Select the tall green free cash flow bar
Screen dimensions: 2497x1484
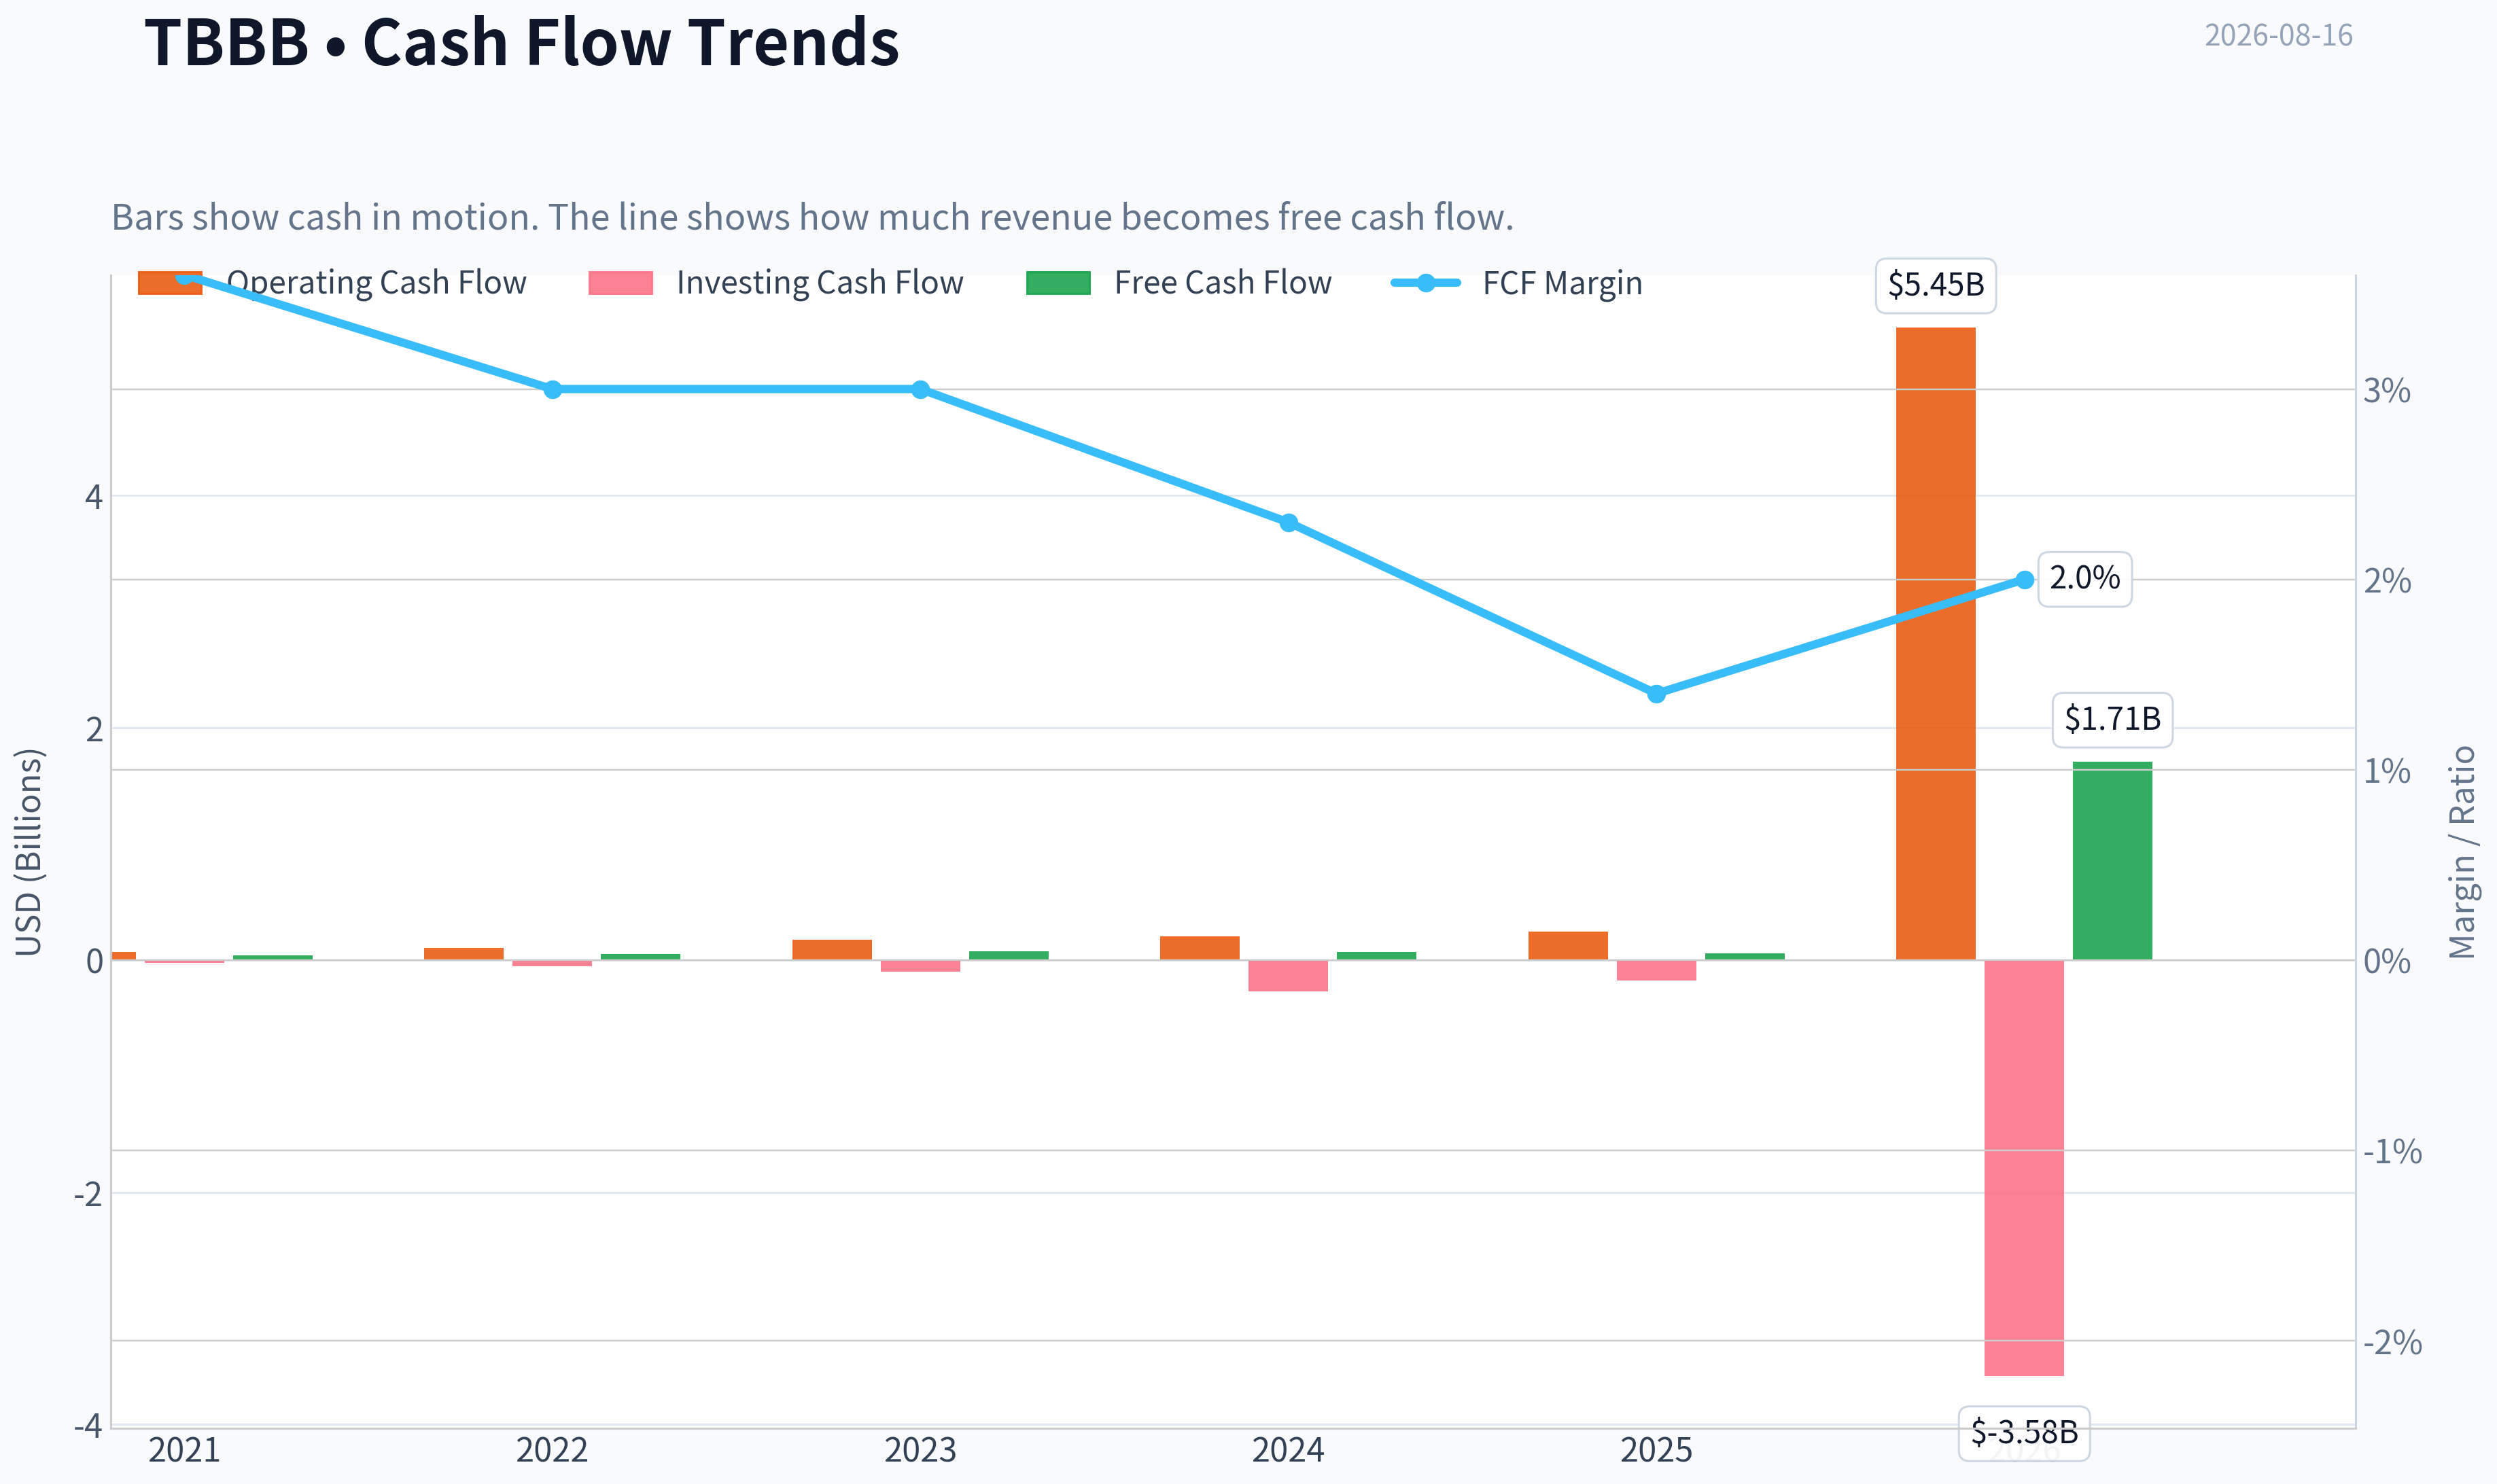pyautogui.click(x=2112, y=861)
